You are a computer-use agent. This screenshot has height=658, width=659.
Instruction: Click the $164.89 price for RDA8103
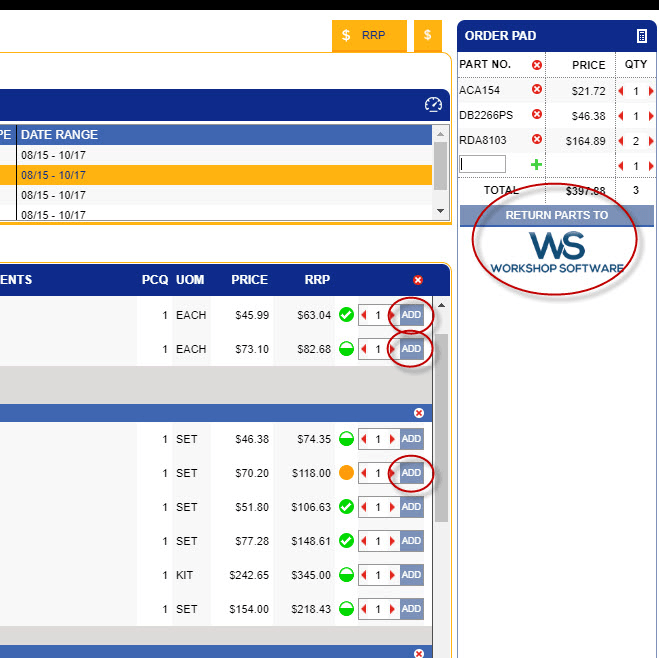pyautogui.click(x=585, y=141)
